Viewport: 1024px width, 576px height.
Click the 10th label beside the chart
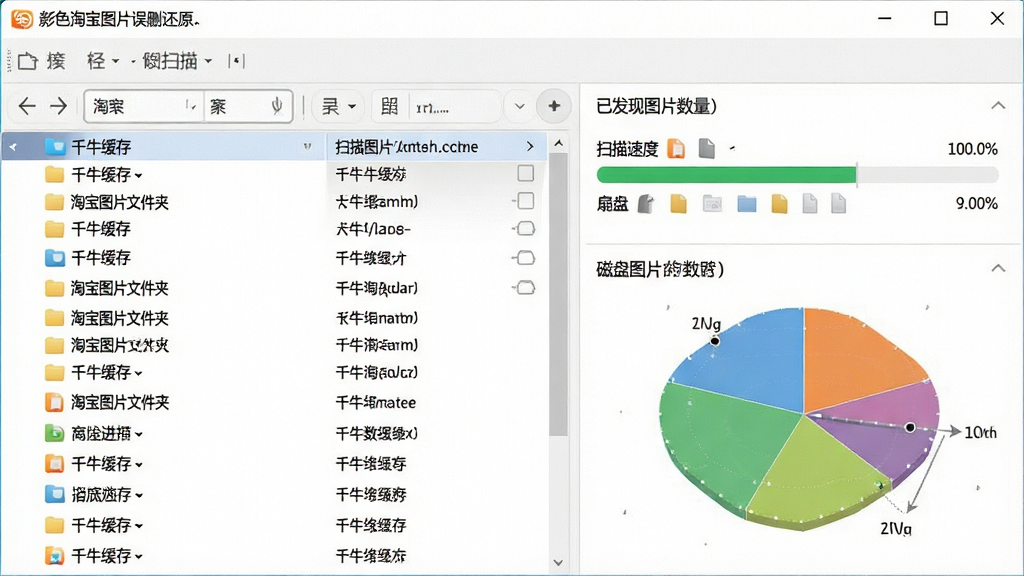tap(980, 432)
